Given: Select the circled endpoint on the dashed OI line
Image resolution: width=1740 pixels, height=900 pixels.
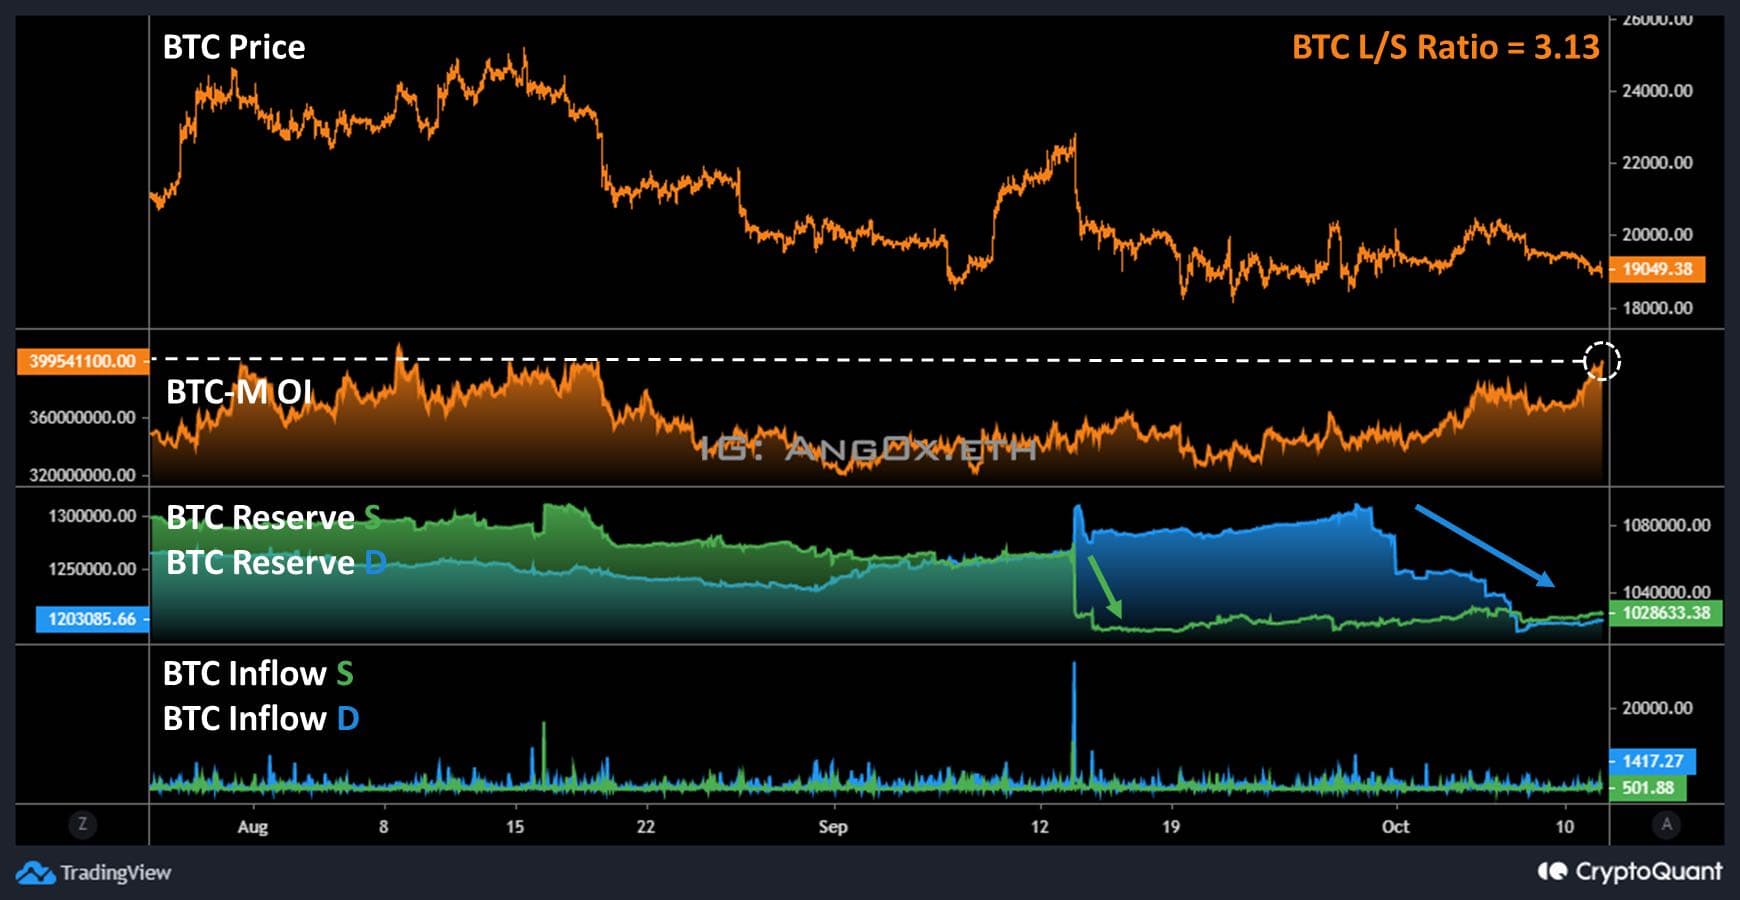Looking at the screenshot, I should tap(1603, 362).
